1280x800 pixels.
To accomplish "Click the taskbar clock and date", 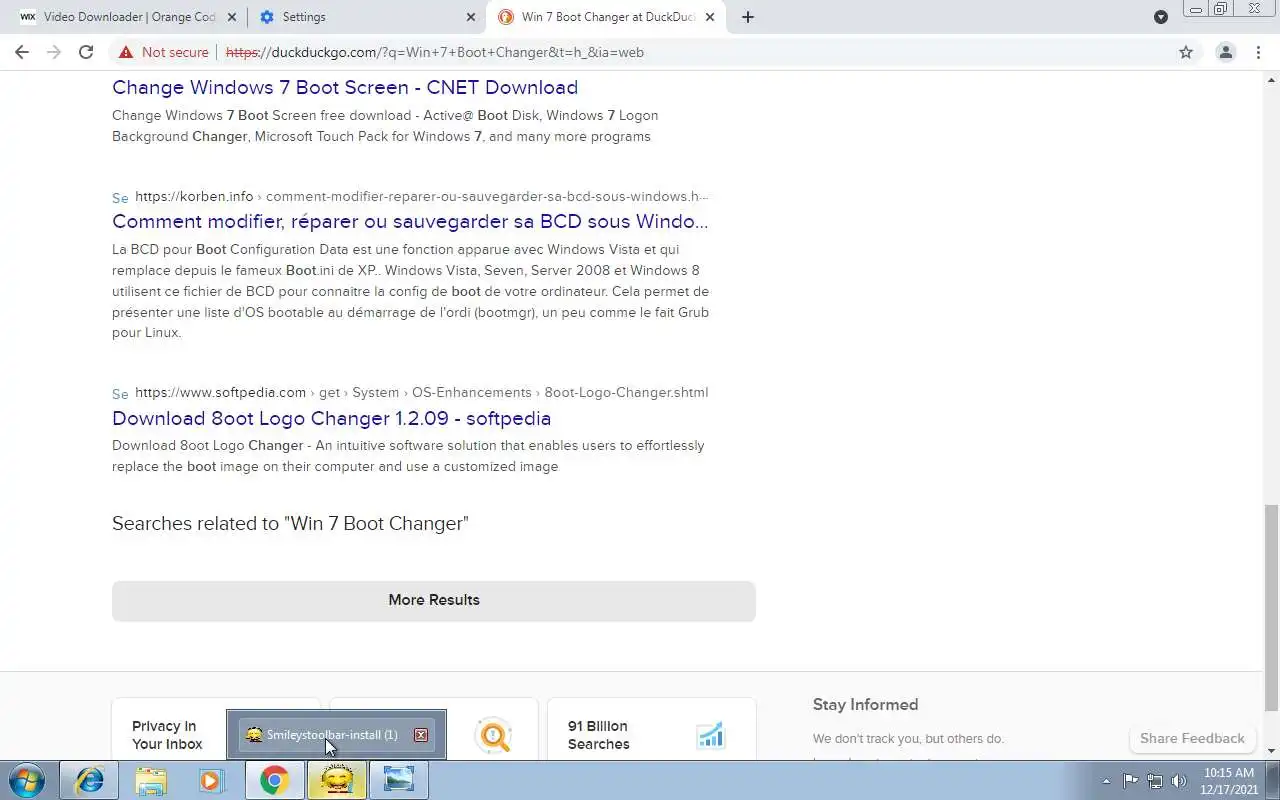I will click(x=1228, y=781).
